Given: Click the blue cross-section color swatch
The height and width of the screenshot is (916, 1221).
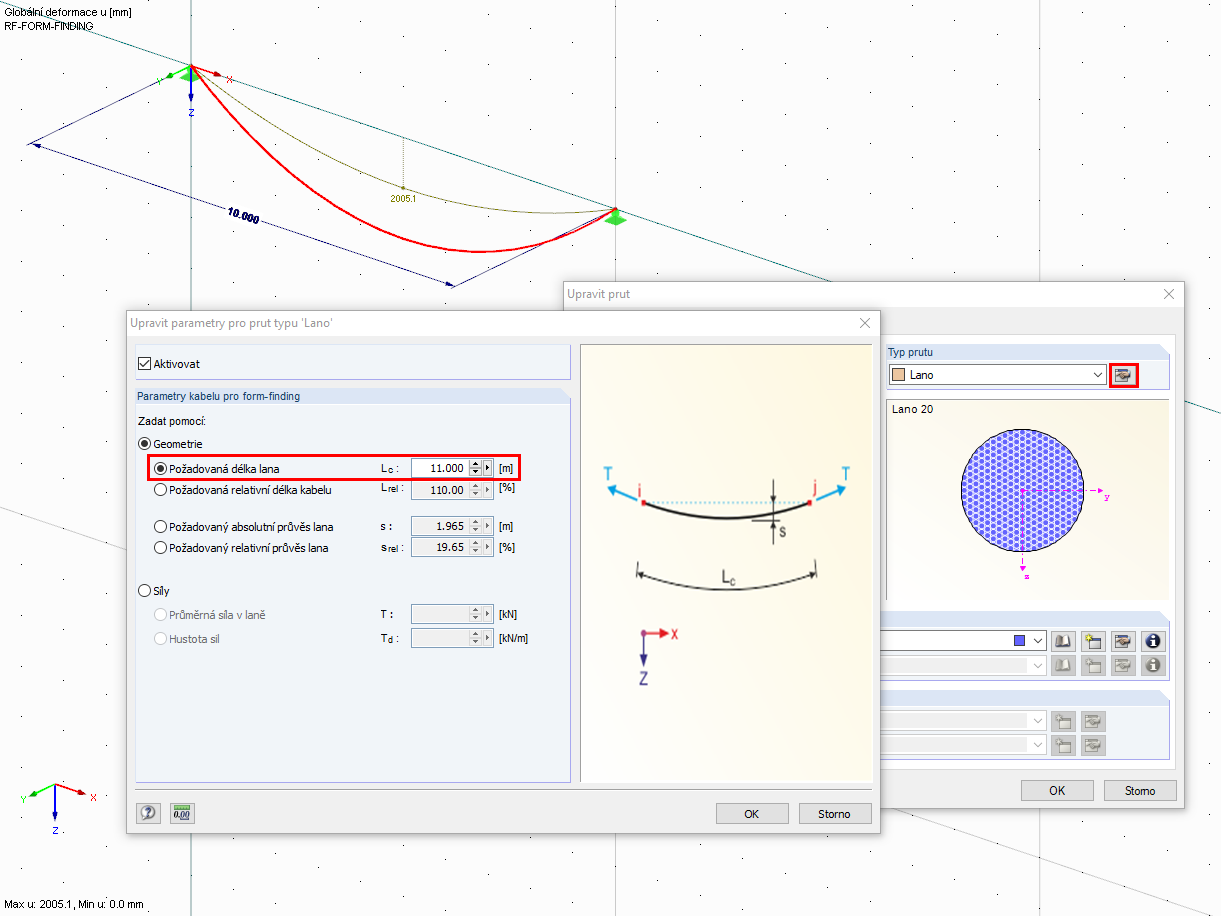Looking at the screenshot, I should coord(1020,640).
